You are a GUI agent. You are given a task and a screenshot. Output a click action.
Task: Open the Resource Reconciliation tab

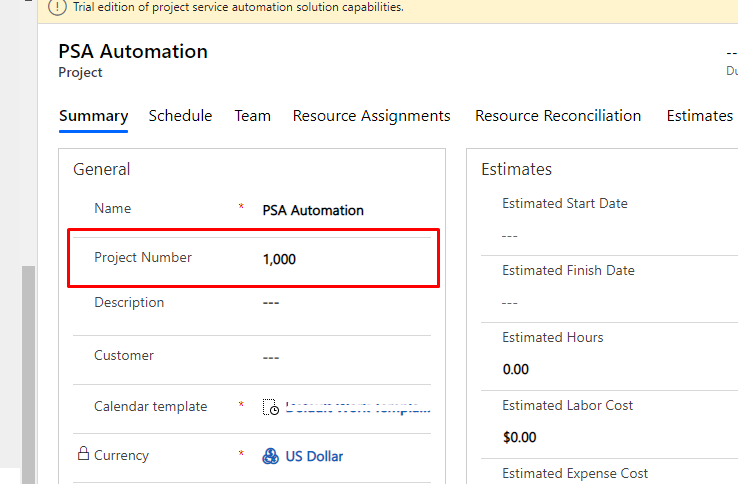tap(557, 116)
